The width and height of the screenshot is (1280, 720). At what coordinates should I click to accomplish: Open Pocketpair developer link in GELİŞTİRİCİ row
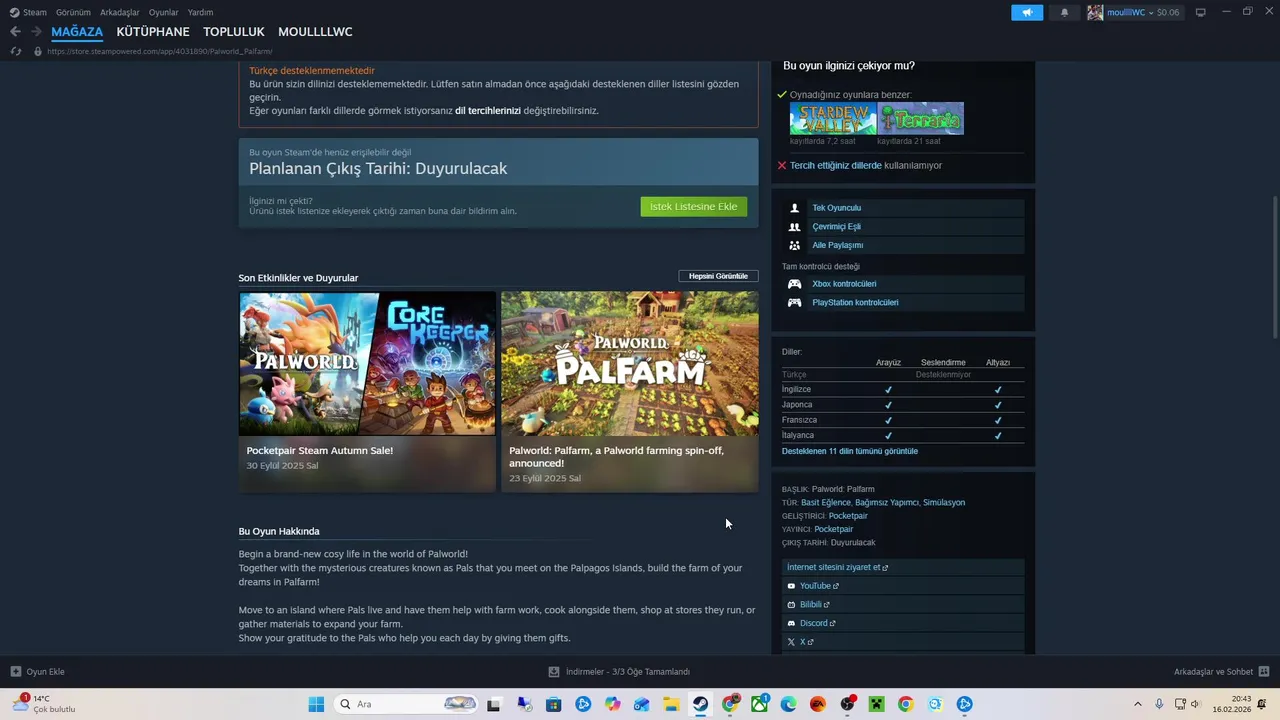tap(848, 516)
